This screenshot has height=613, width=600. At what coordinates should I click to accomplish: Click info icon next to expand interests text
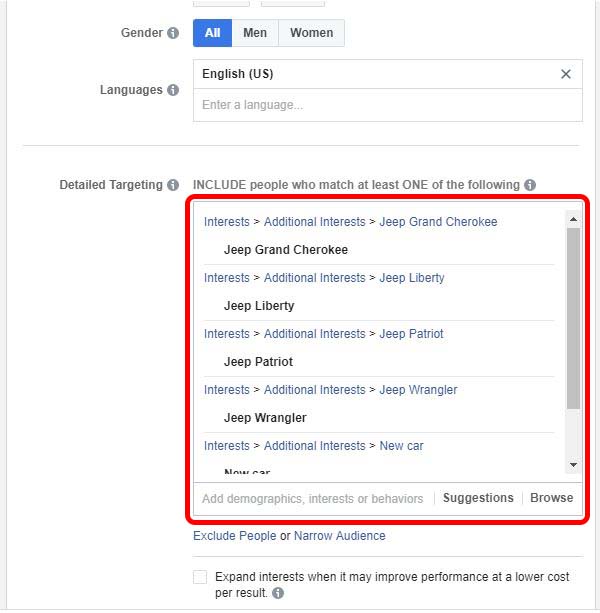278,593
